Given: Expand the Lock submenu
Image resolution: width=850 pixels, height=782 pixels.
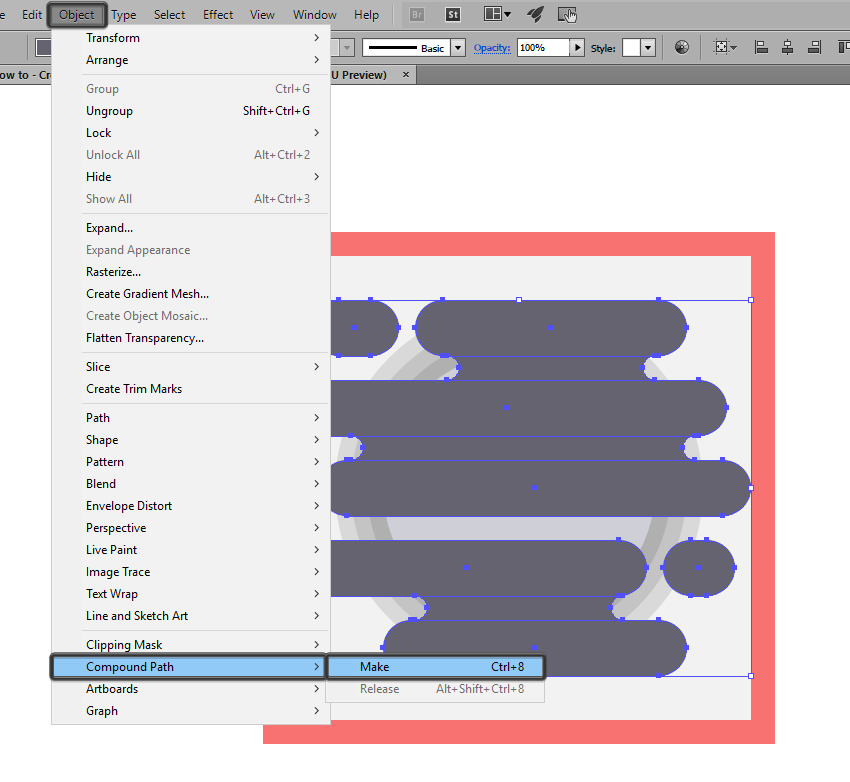Looking at the screenshot, I should 191,133.
